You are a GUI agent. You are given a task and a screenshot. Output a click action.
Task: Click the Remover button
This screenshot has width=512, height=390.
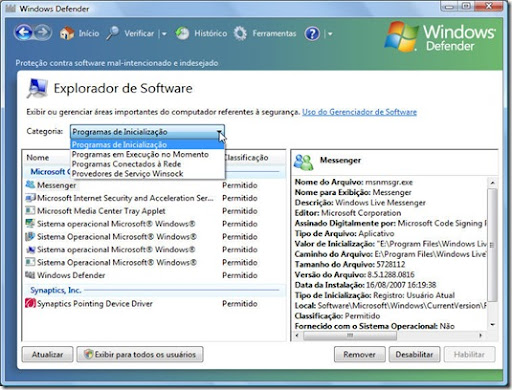360,354
